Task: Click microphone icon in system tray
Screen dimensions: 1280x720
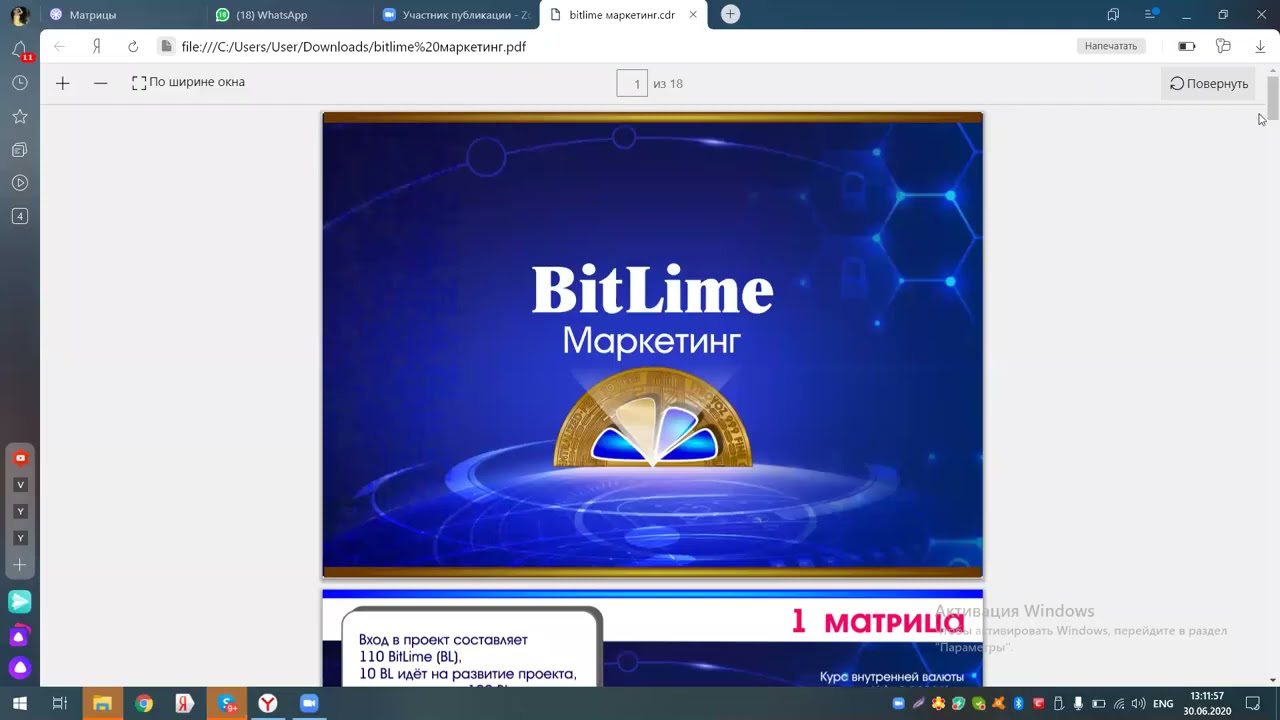Action: [x=1079, y=704]
